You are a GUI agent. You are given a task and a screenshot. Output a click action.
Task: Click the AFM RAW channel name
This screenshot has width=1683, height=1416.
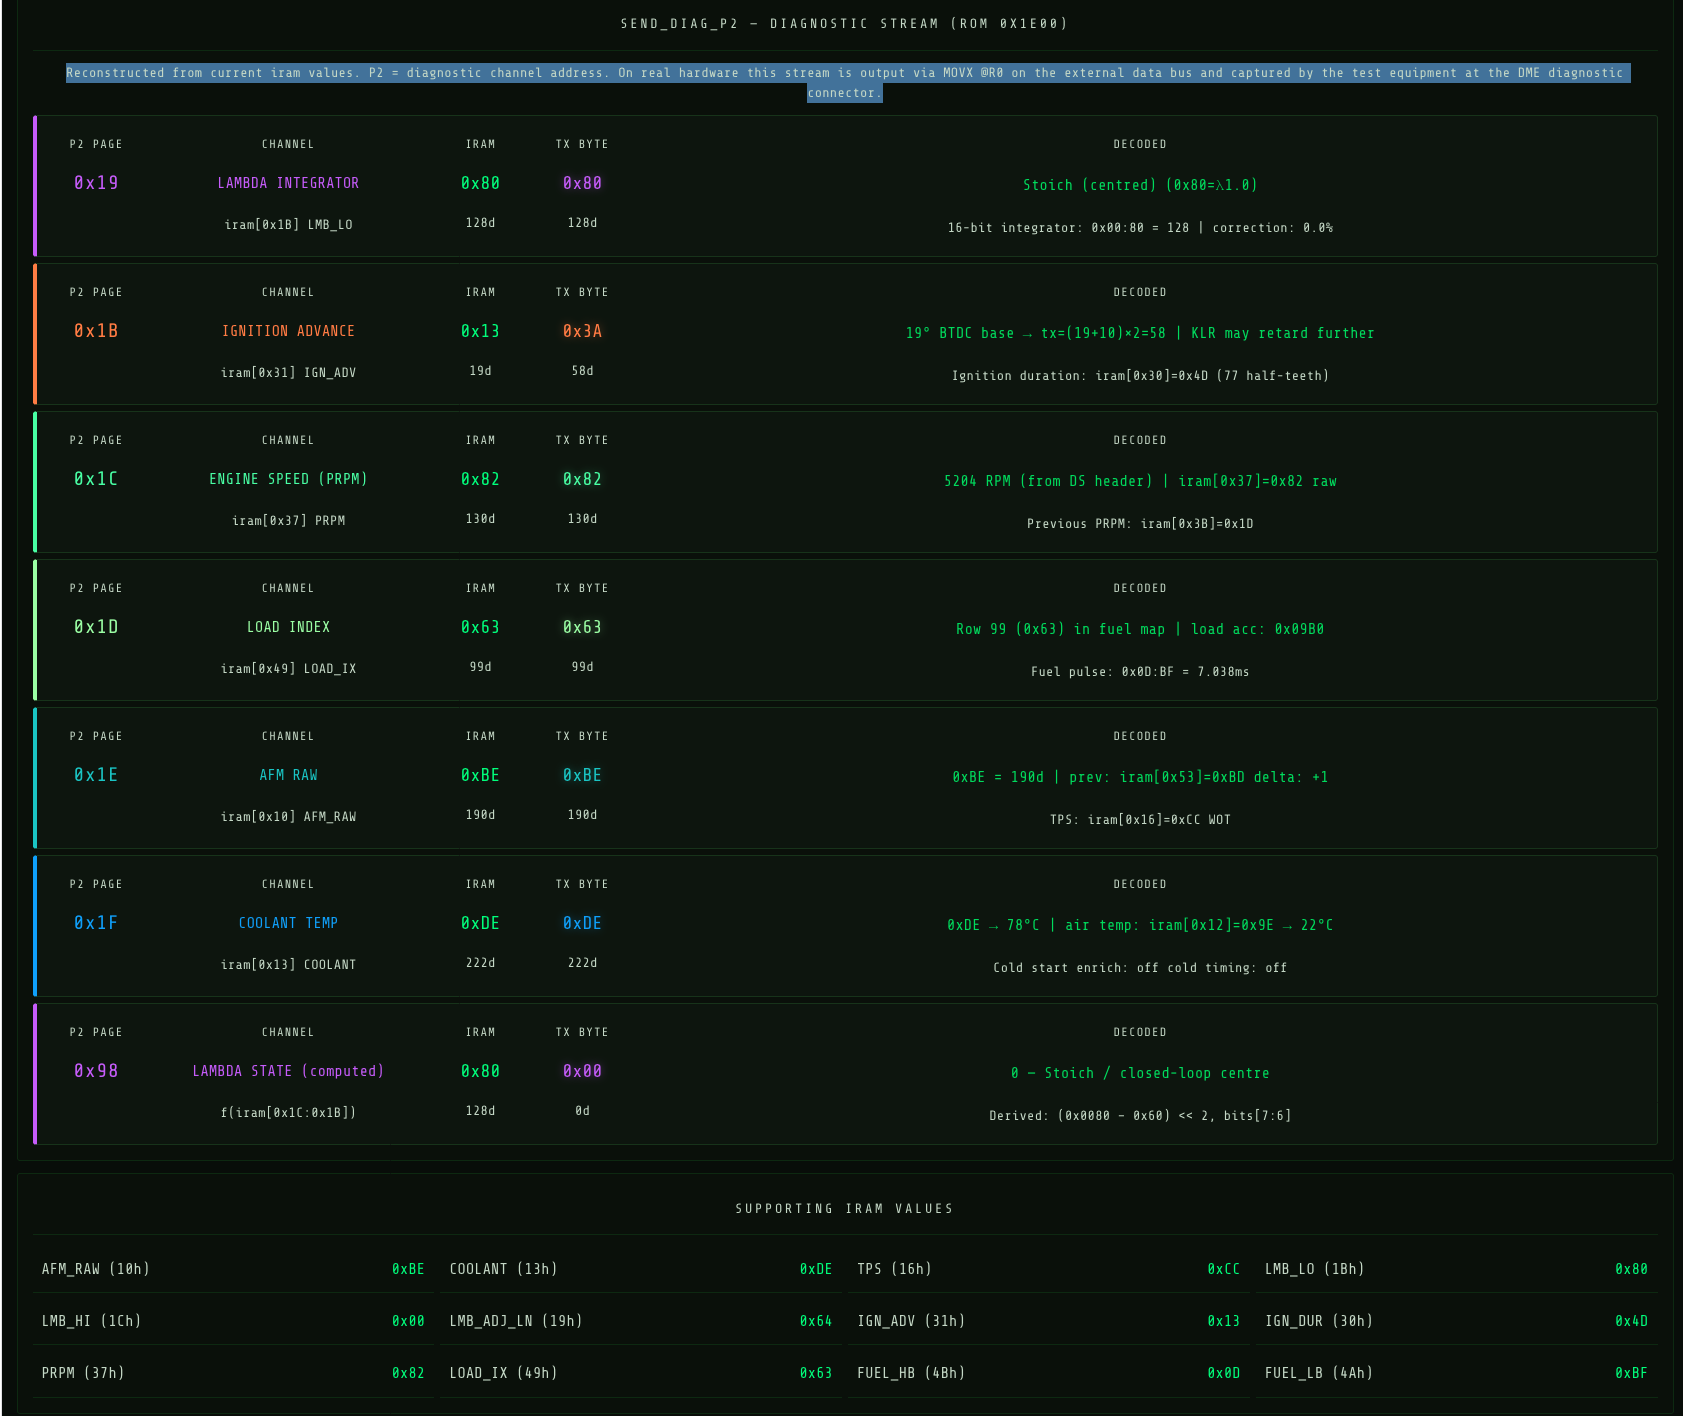288,775
